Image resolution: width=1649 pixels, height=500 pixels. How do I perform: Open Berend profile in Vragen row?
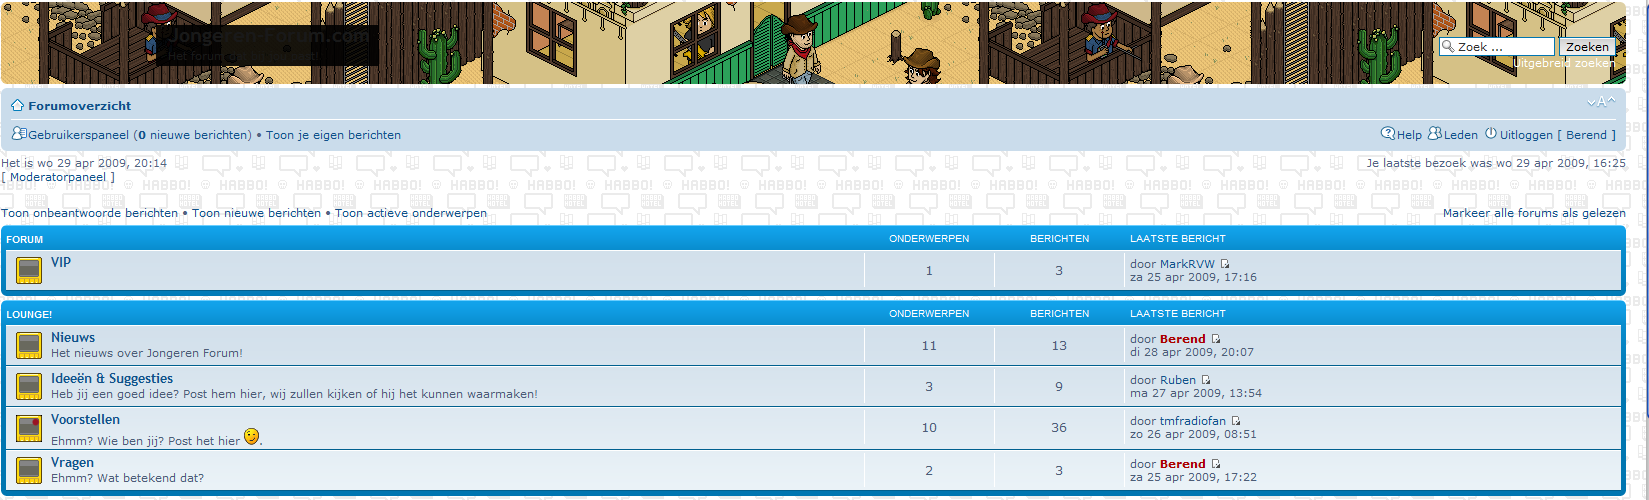tap(1183, 465)
